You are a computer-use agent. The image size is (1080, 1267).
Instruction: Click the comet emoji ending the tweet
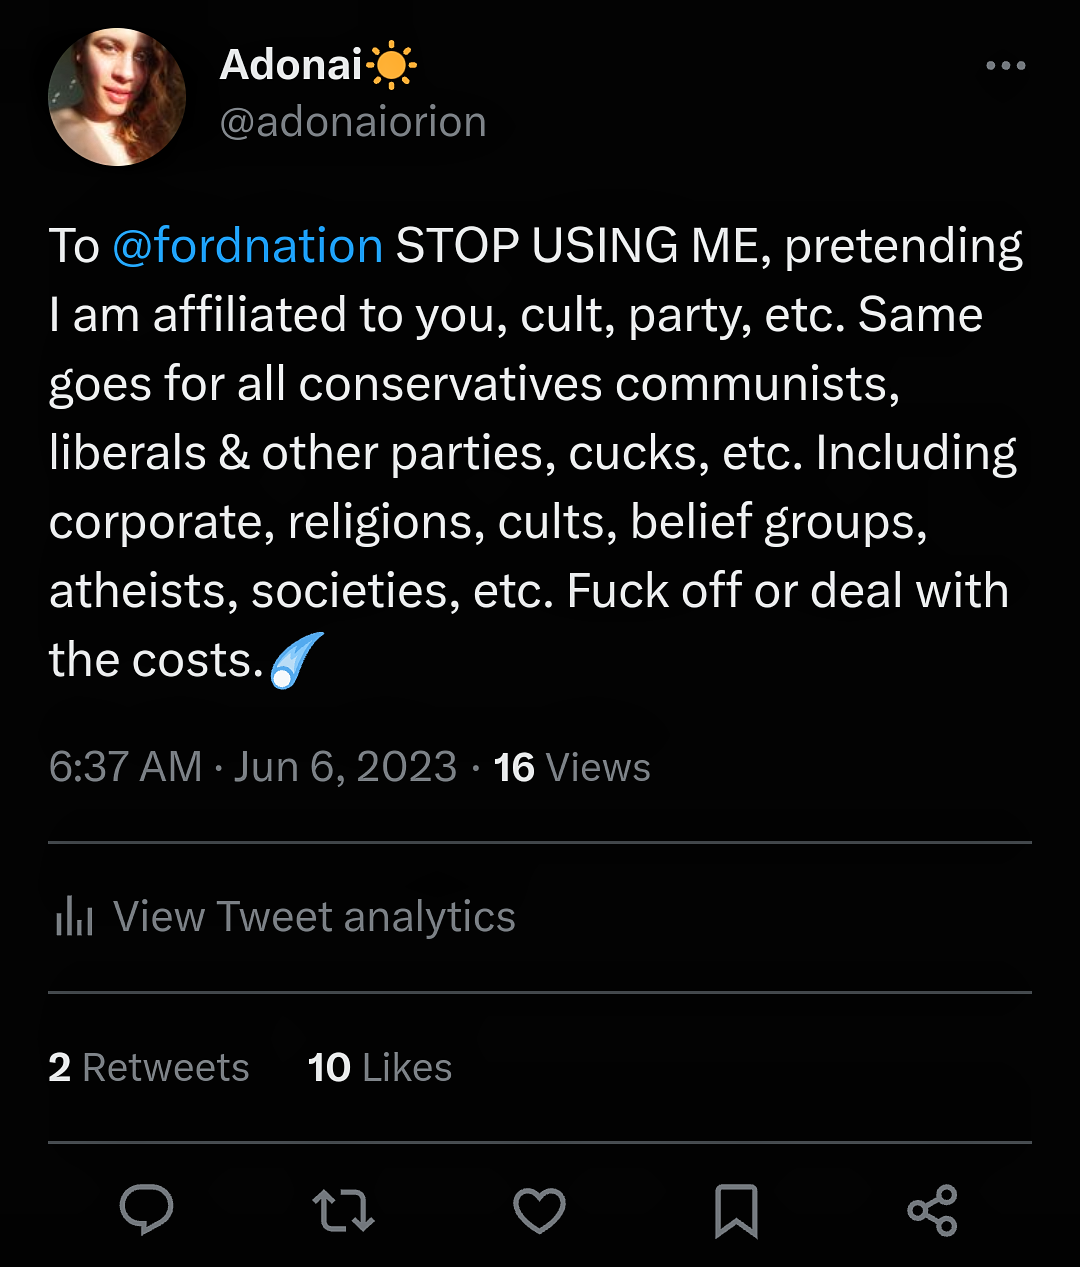(x=297, y=661)
